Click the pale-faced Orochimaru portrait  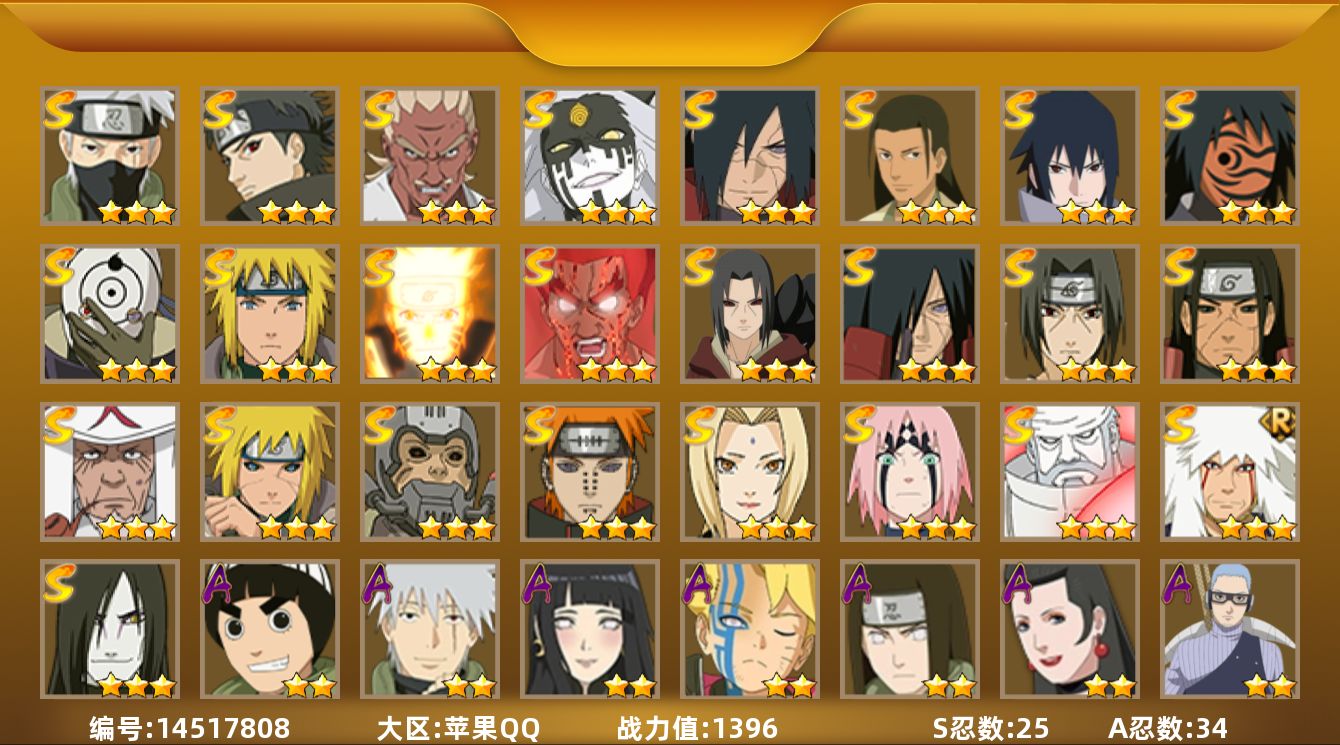coord(109,629)
